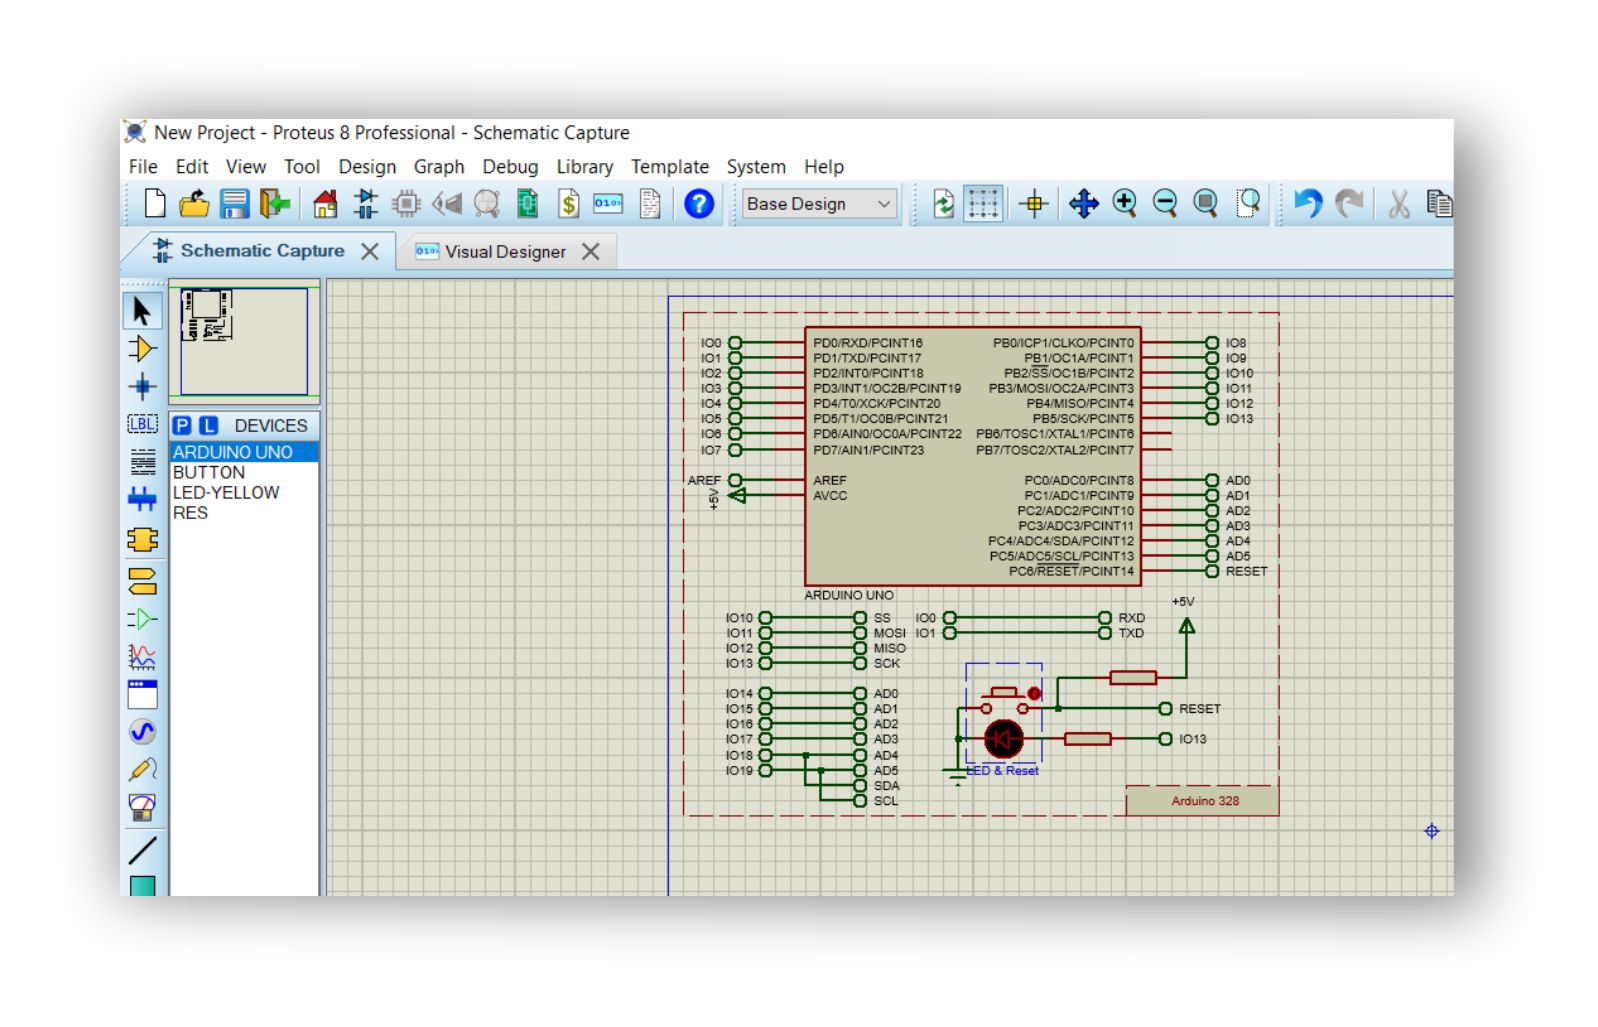Open an existing project via folder icon
Image resolution: width=1598 pixels, height=1027 pixels.
pyautogui.click(x=194, y=204)
